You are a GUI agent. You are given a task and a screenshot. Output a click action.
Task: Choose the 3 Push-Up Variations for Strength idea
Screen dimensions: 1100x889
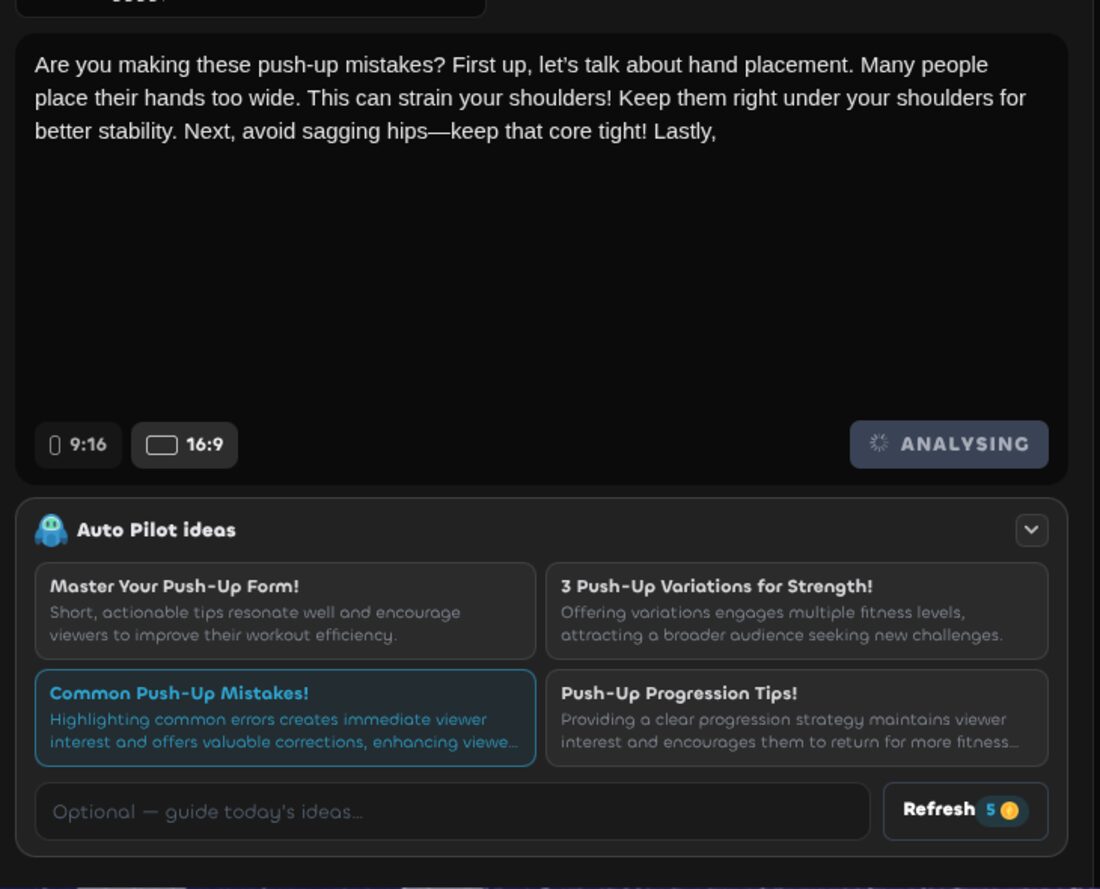797,610
